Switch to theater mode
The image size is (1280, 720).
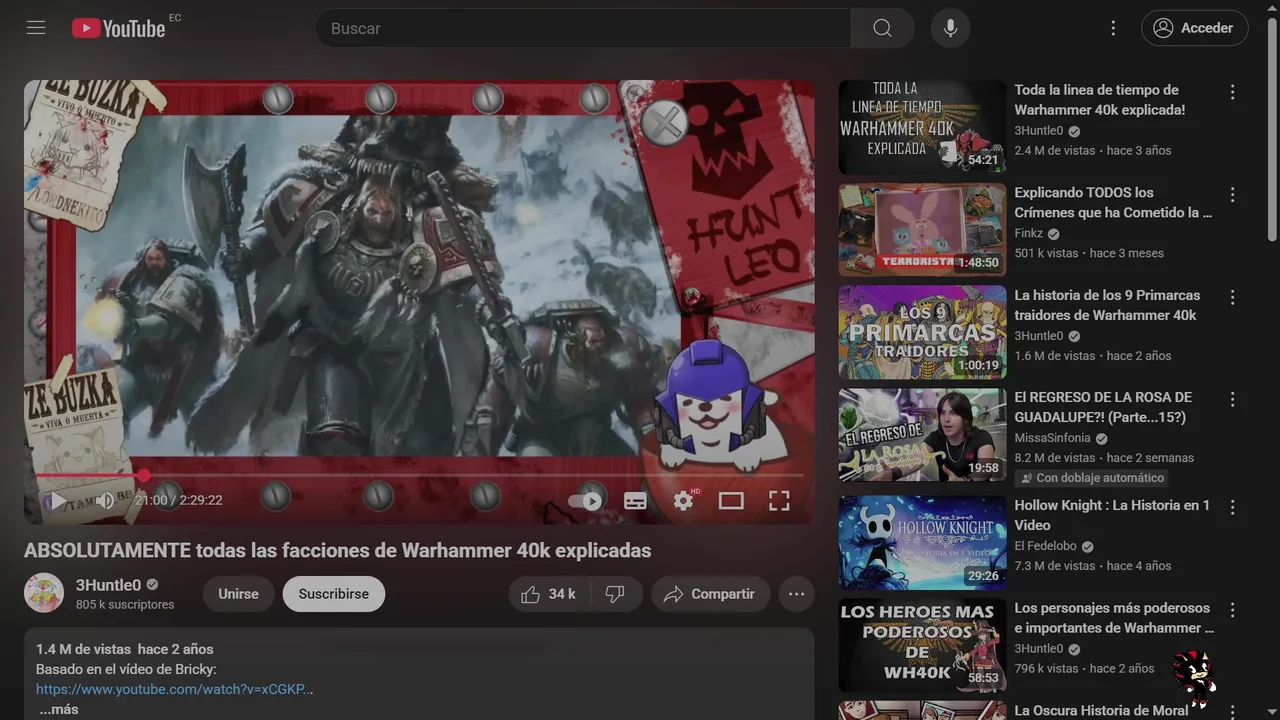click(x=731, y=501)
